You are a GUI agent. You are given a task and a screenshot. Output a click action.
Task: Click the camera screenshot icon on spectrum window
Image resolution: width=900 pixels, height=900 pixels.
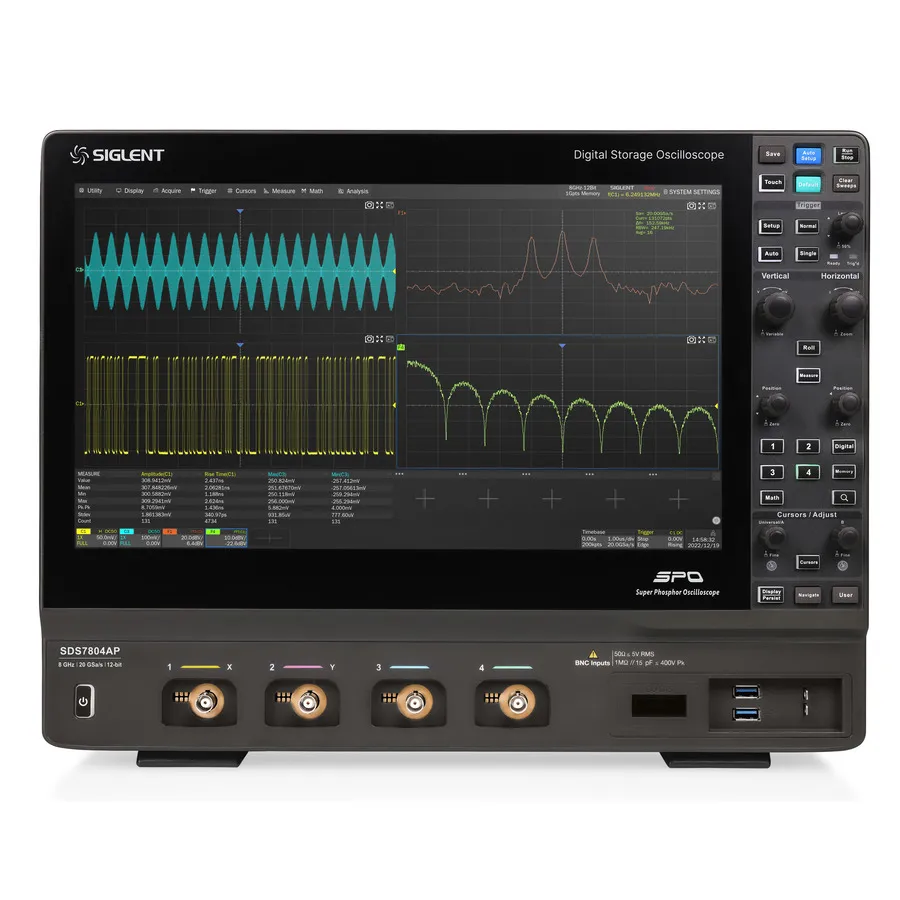coord(691,205)
